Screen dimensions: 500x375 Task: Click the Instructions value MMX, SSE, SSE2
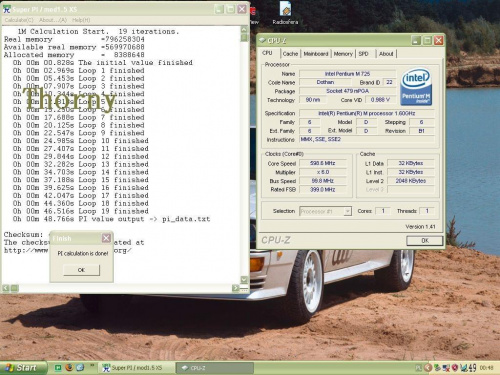367,139
